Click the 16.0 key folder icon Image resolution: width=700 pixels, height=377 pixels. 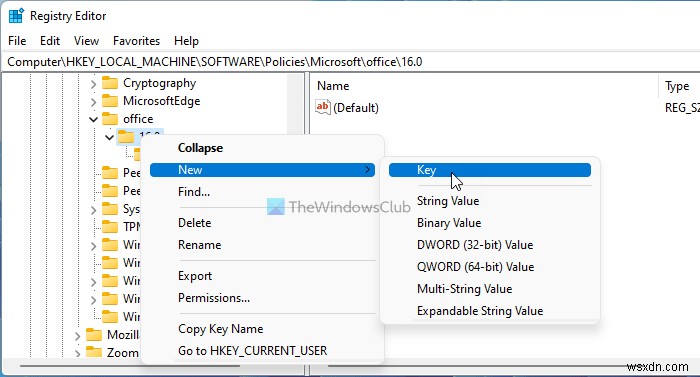[x=126, y=137]
